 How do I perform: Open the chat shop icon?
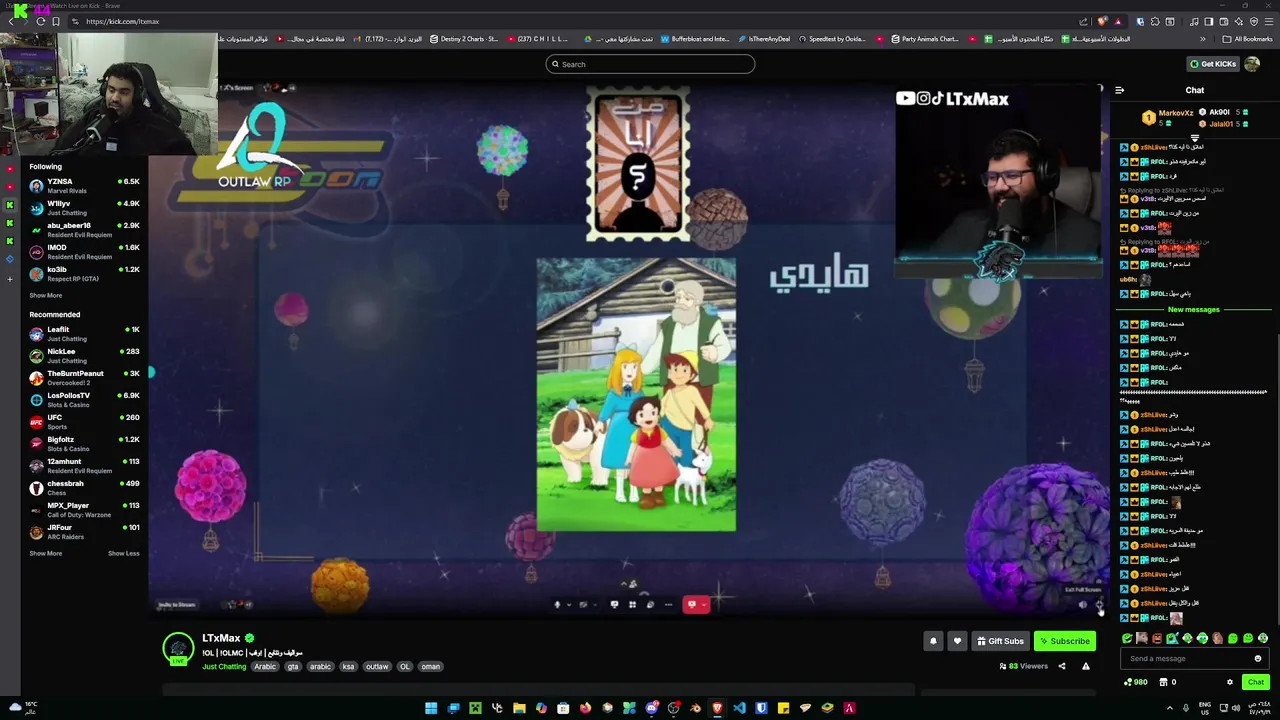(x=1164, y=682)
